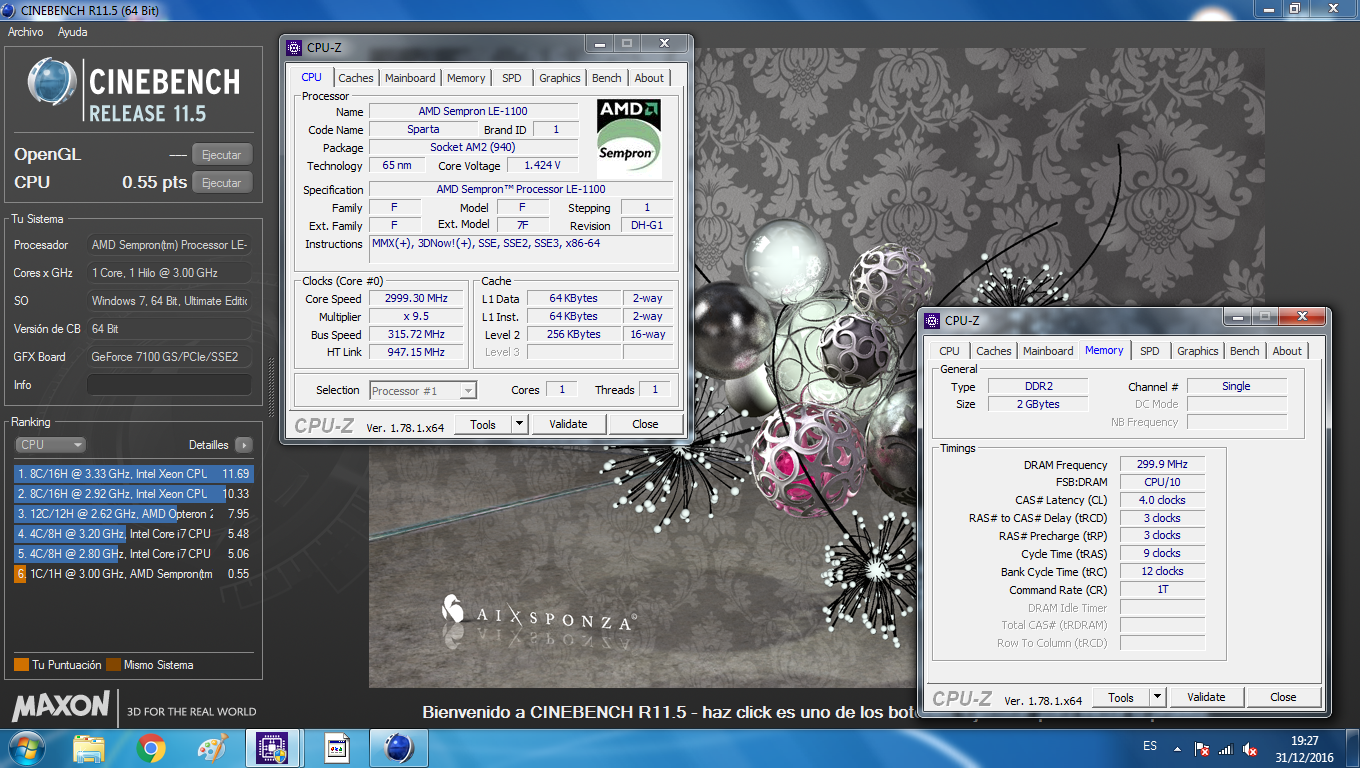Launch Google Chrome from the taskbar
Viewport: 1360px width, 768px height.
pyautogui.click(x=151, y=748)
